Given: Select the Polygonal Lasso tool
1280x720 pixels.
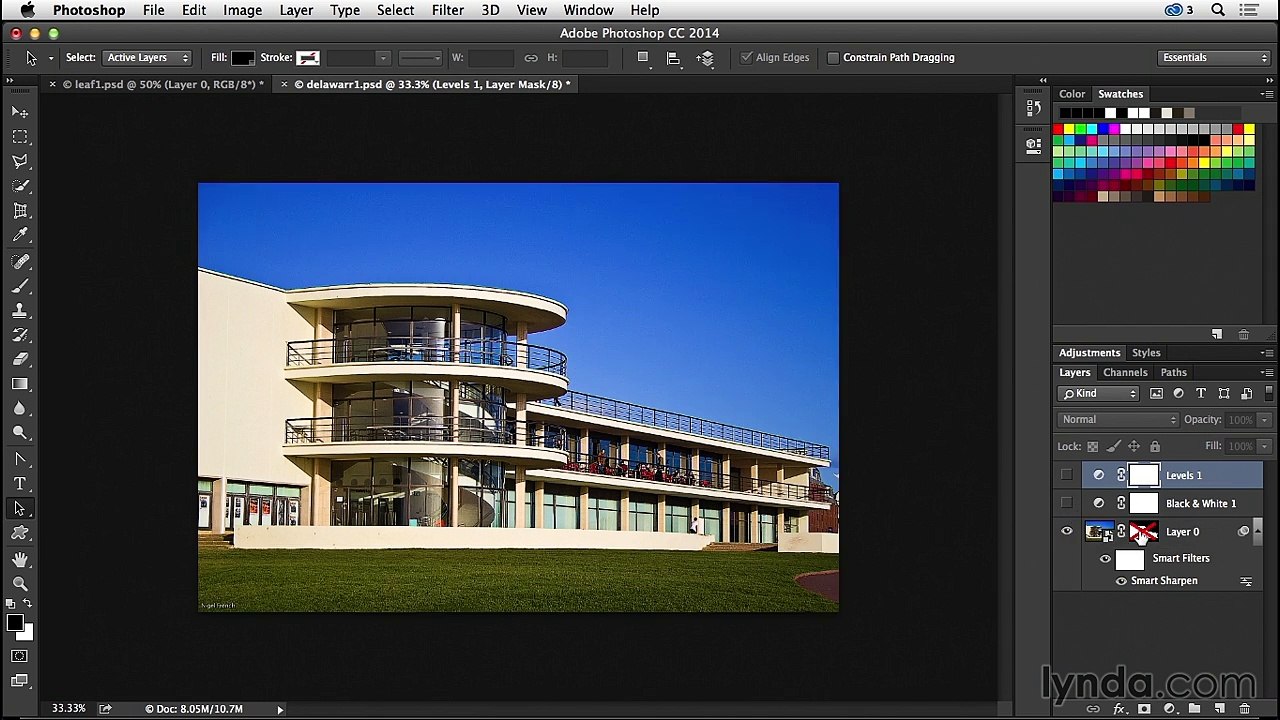Looking at the screenshot, I should click(20, 161).
